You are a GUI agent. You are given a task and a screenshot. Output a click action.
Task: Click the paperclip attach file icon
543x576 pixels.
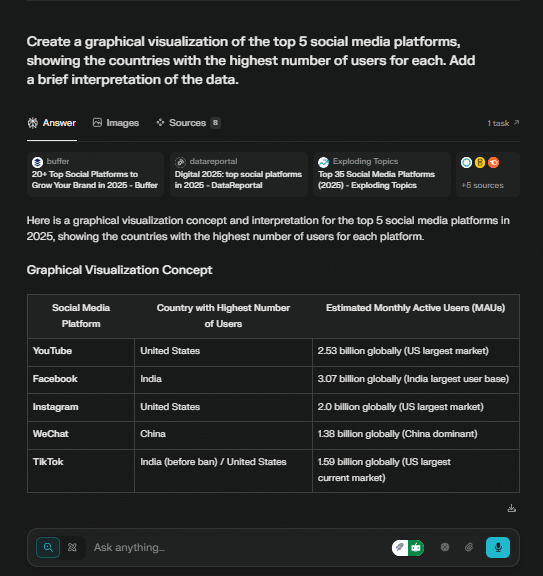pos(469,547)
